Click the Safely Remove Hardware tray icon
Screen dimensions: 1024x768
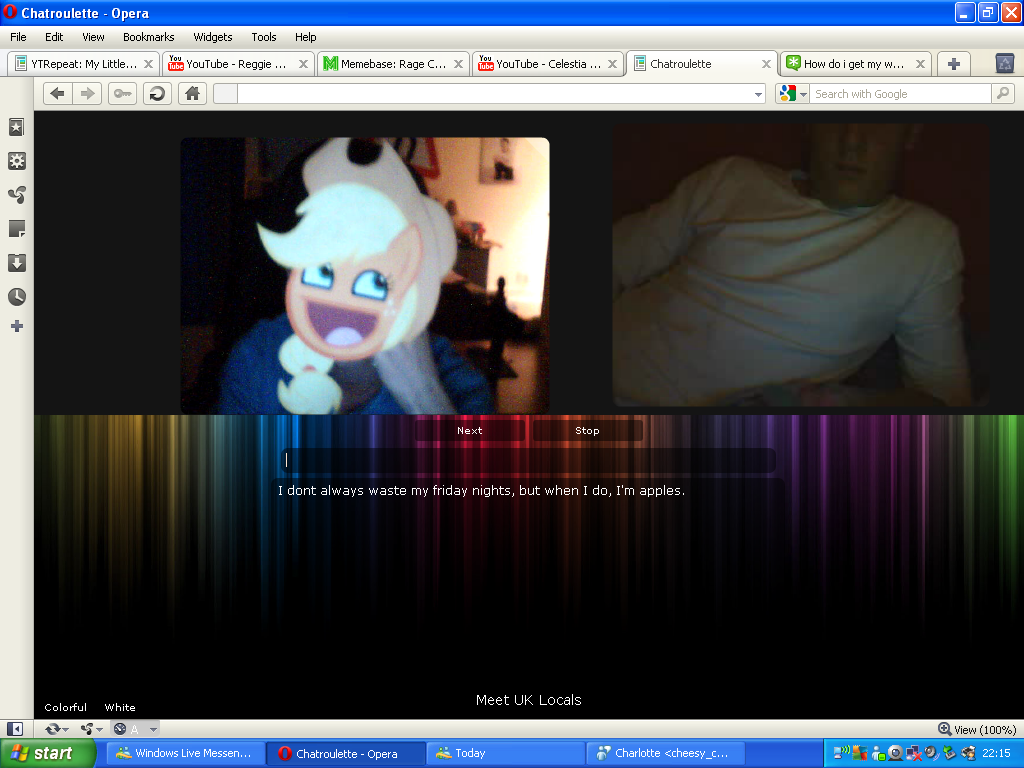pos(950,753)
